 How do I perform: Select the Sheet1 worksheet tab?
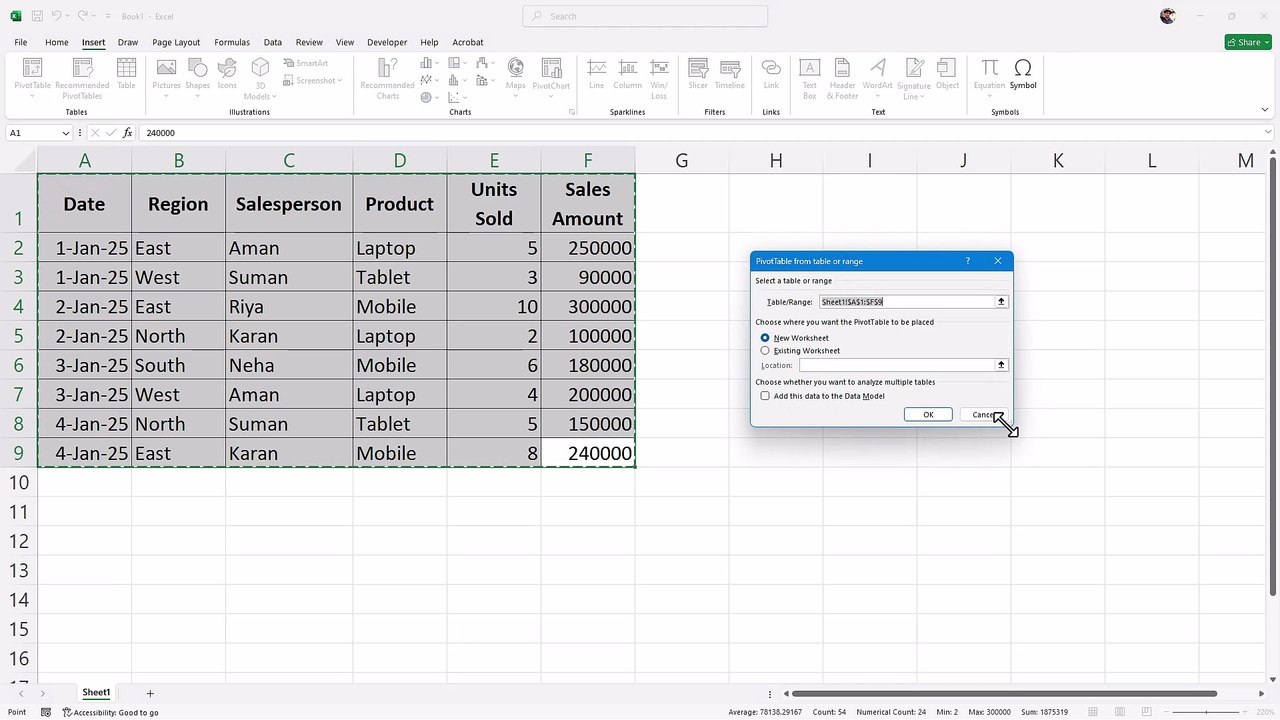pyautogui.click(x=96, y=692)
